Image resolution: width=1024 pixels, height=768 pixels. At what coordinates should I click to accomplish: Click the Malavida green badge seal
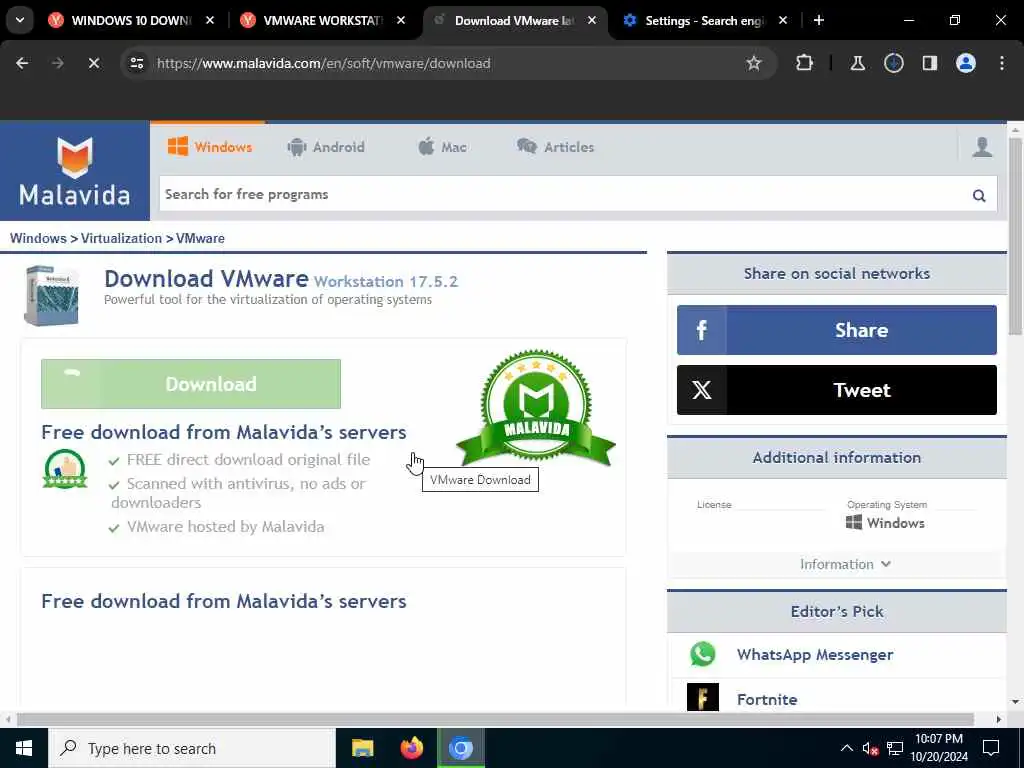[x=536, y=407]
